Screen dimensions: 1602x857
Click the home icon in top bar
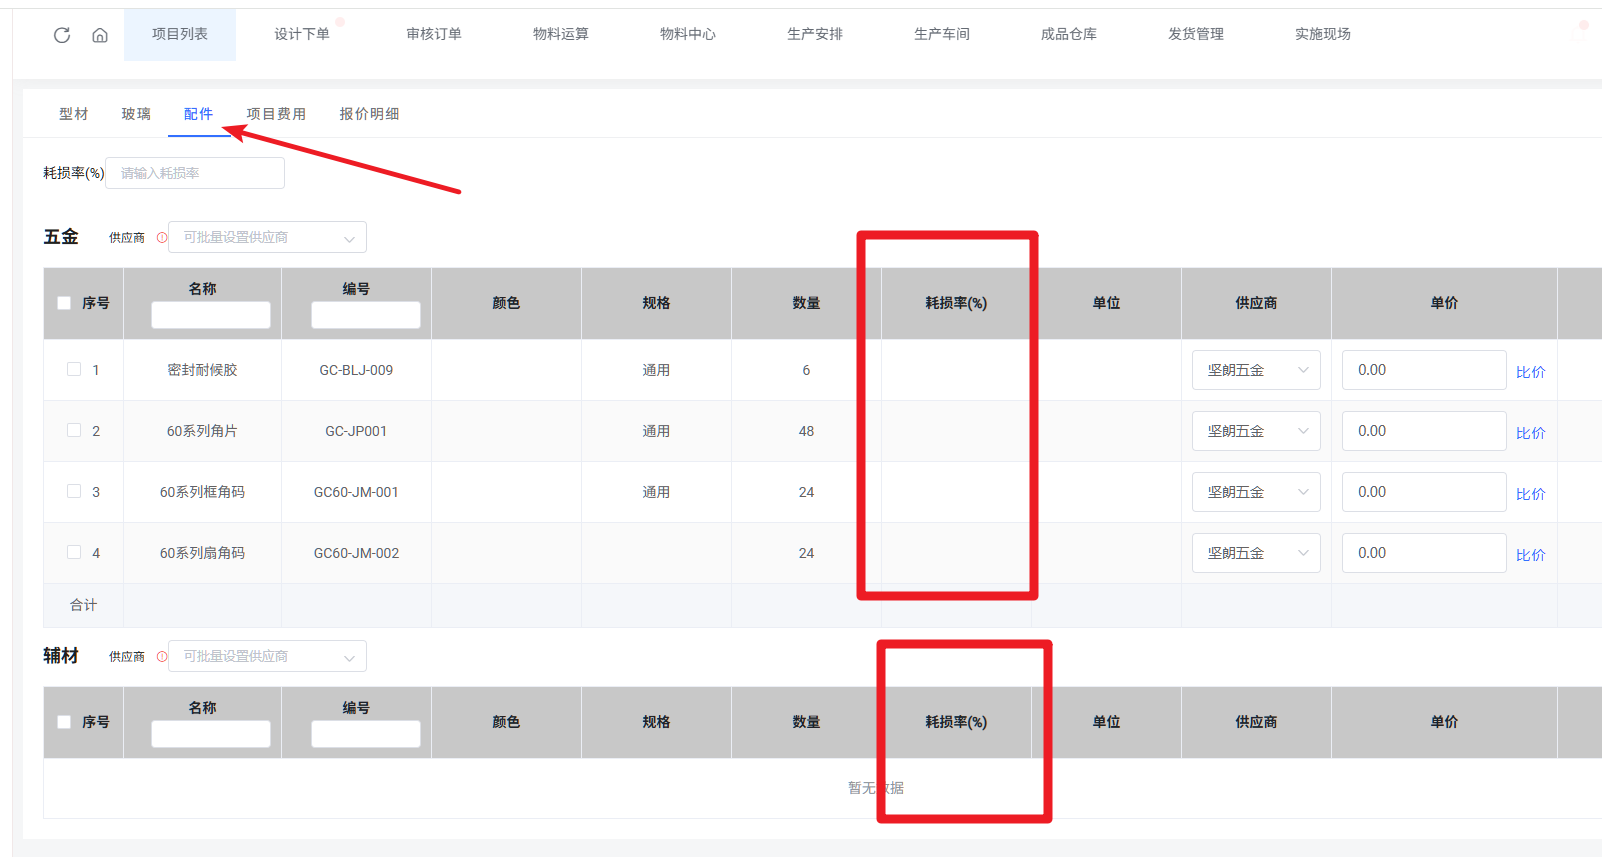click(100, 35)
